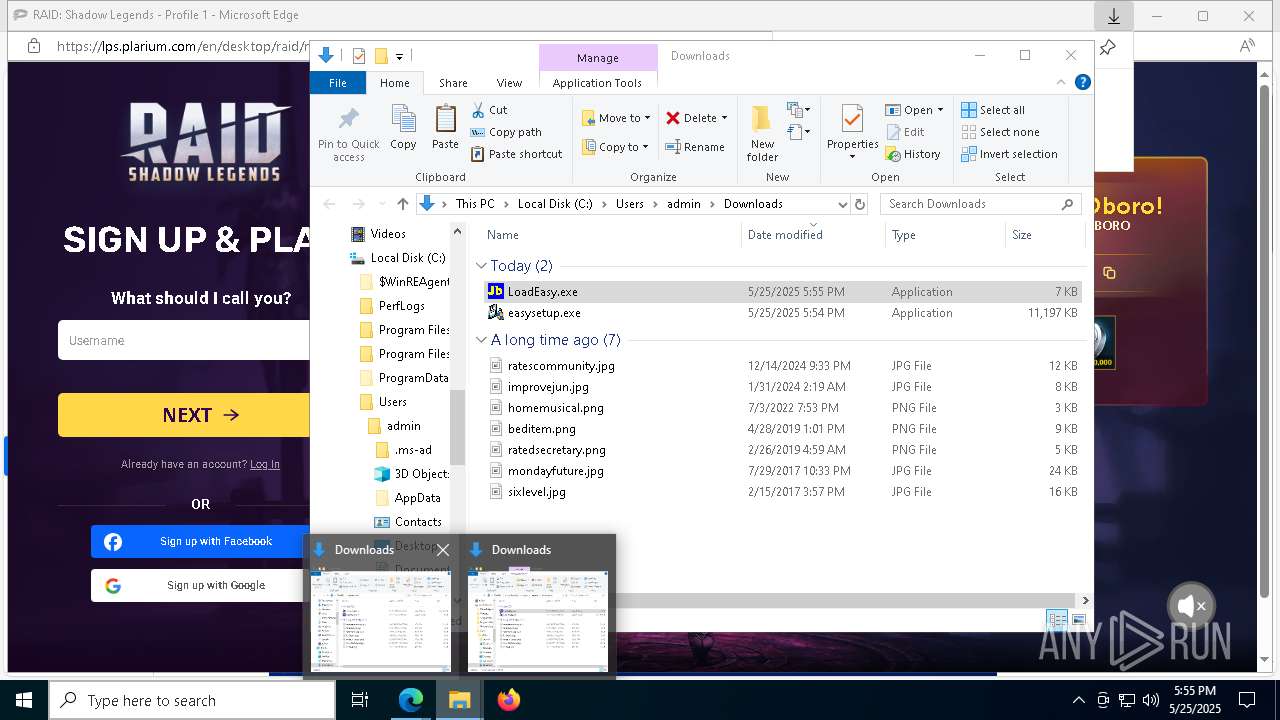
Task: Click the Rename ribbon button
Action: pos(695,147)
